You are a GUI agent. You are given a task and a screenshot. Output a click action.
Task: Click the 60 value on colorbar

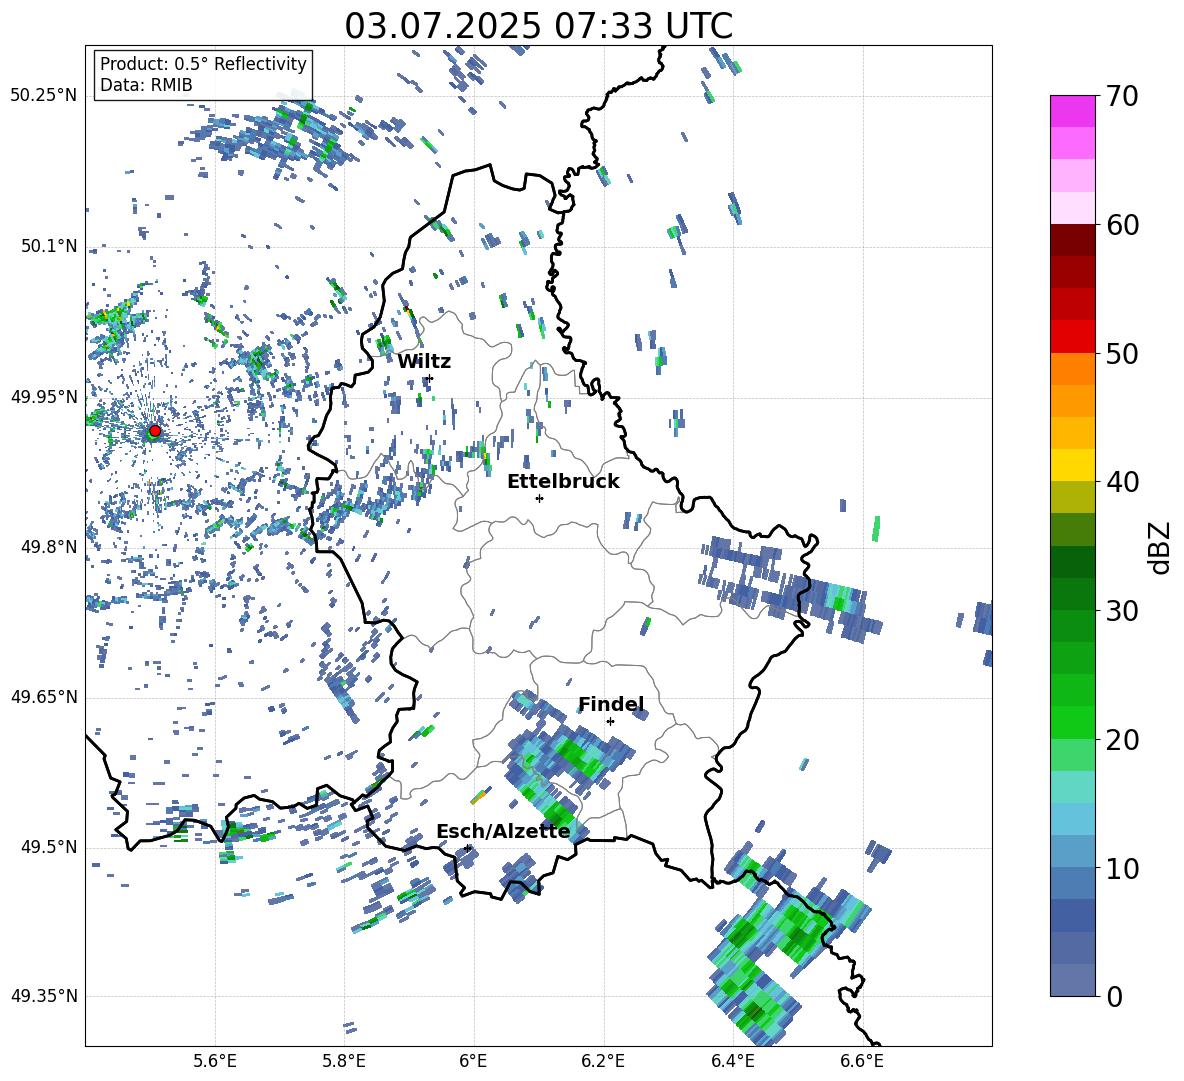pos(1122,225)
